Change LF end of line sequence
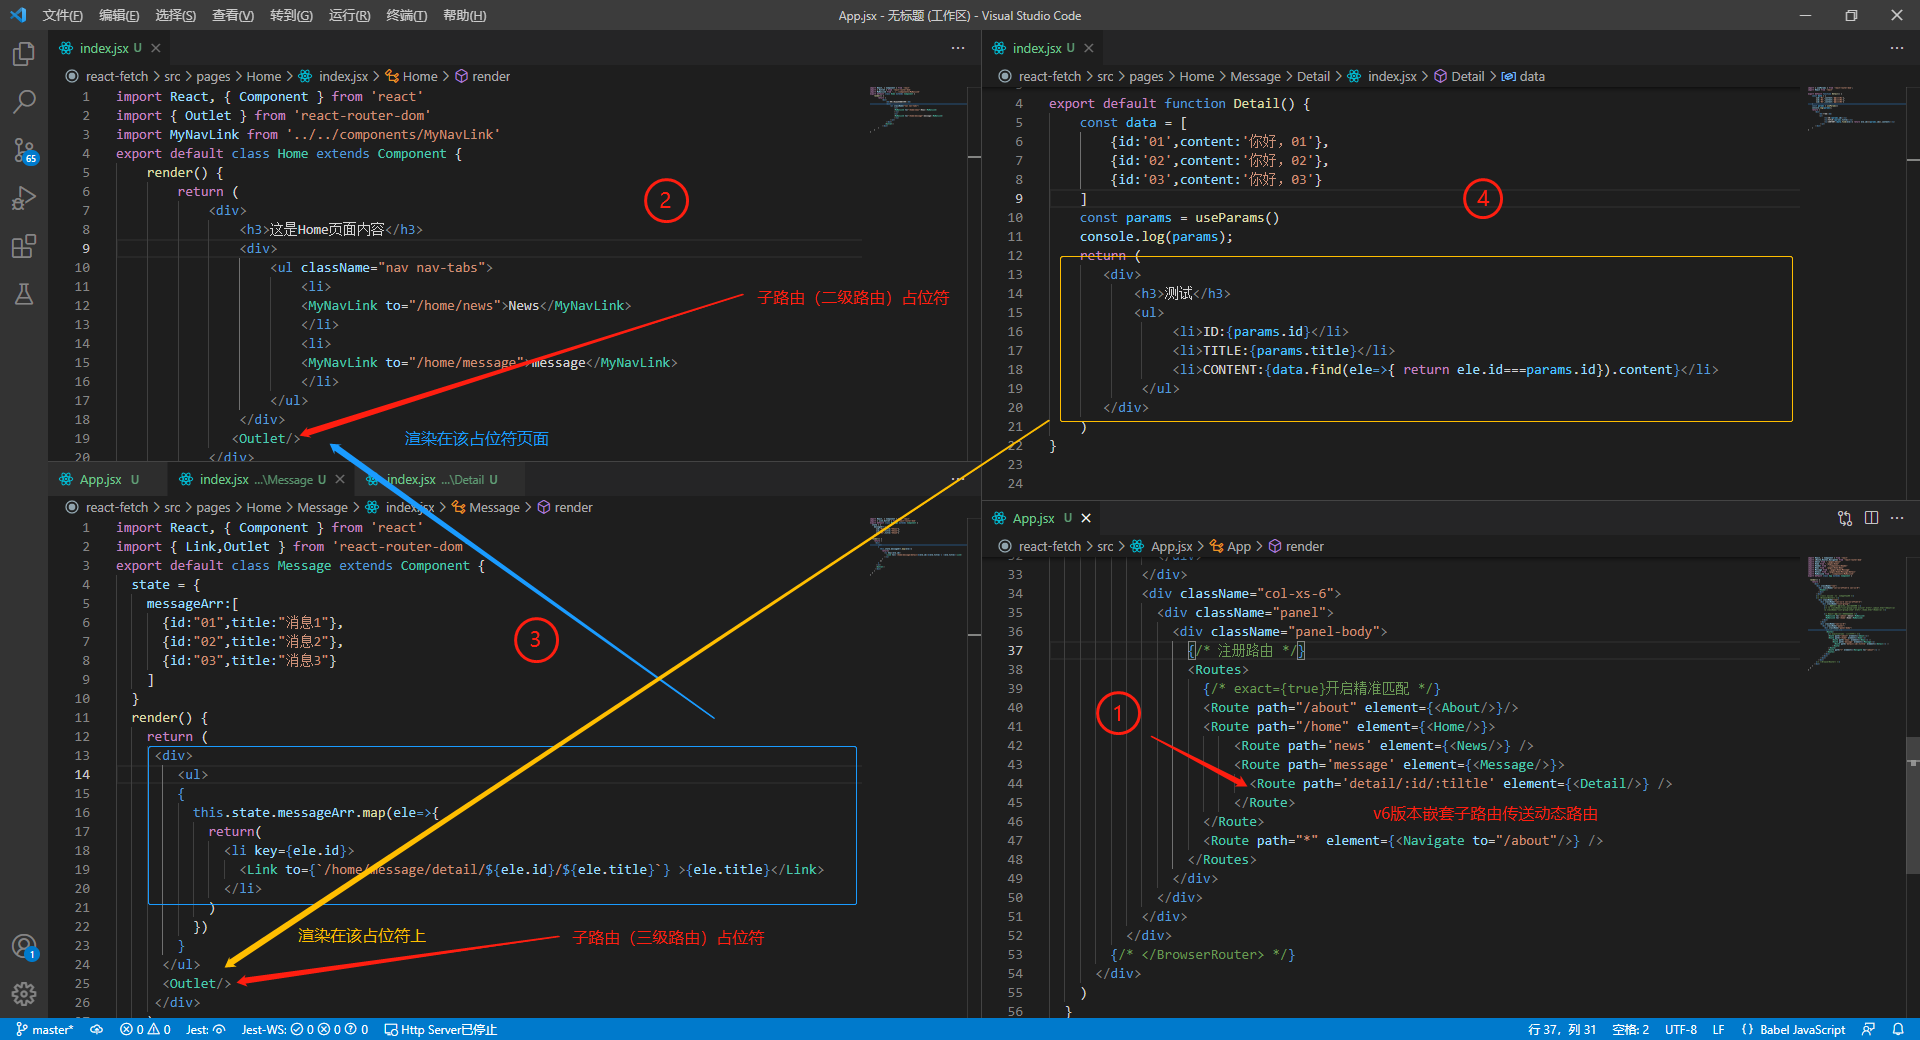Viewport: 1920px width, 1040px height. pyautogui.click(x=1718, y=1029)
